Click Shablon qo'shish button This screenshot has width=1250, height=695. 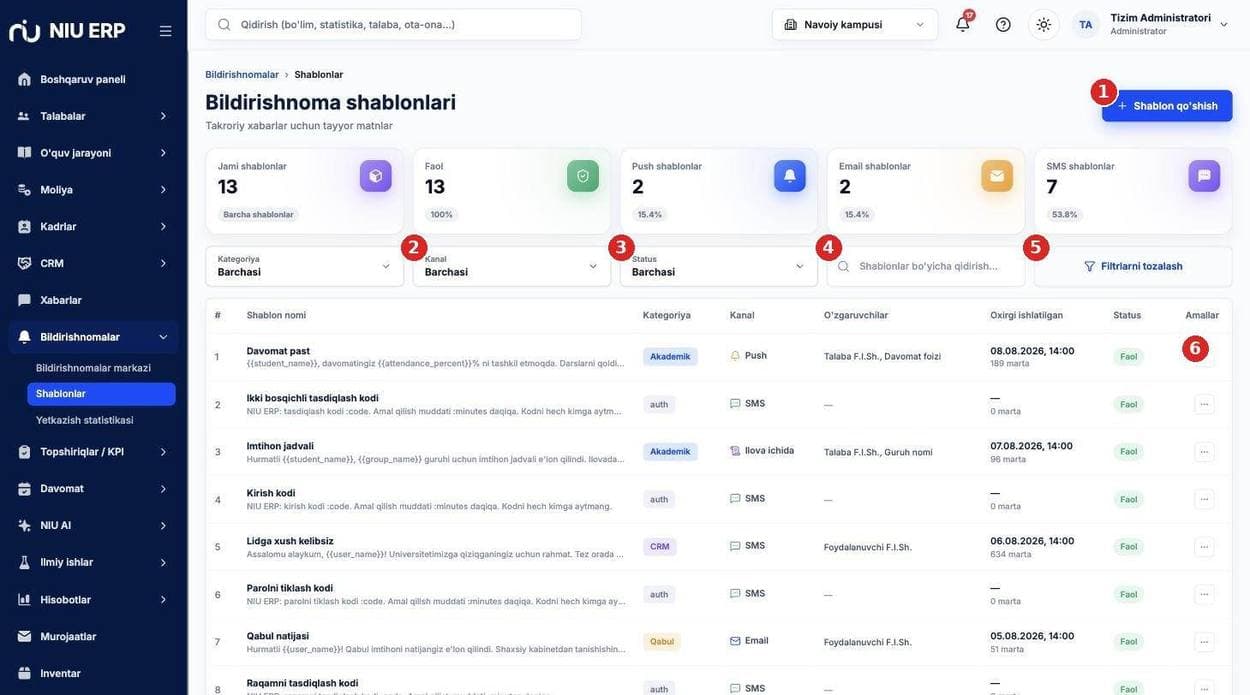click(x=1167, y=106)
